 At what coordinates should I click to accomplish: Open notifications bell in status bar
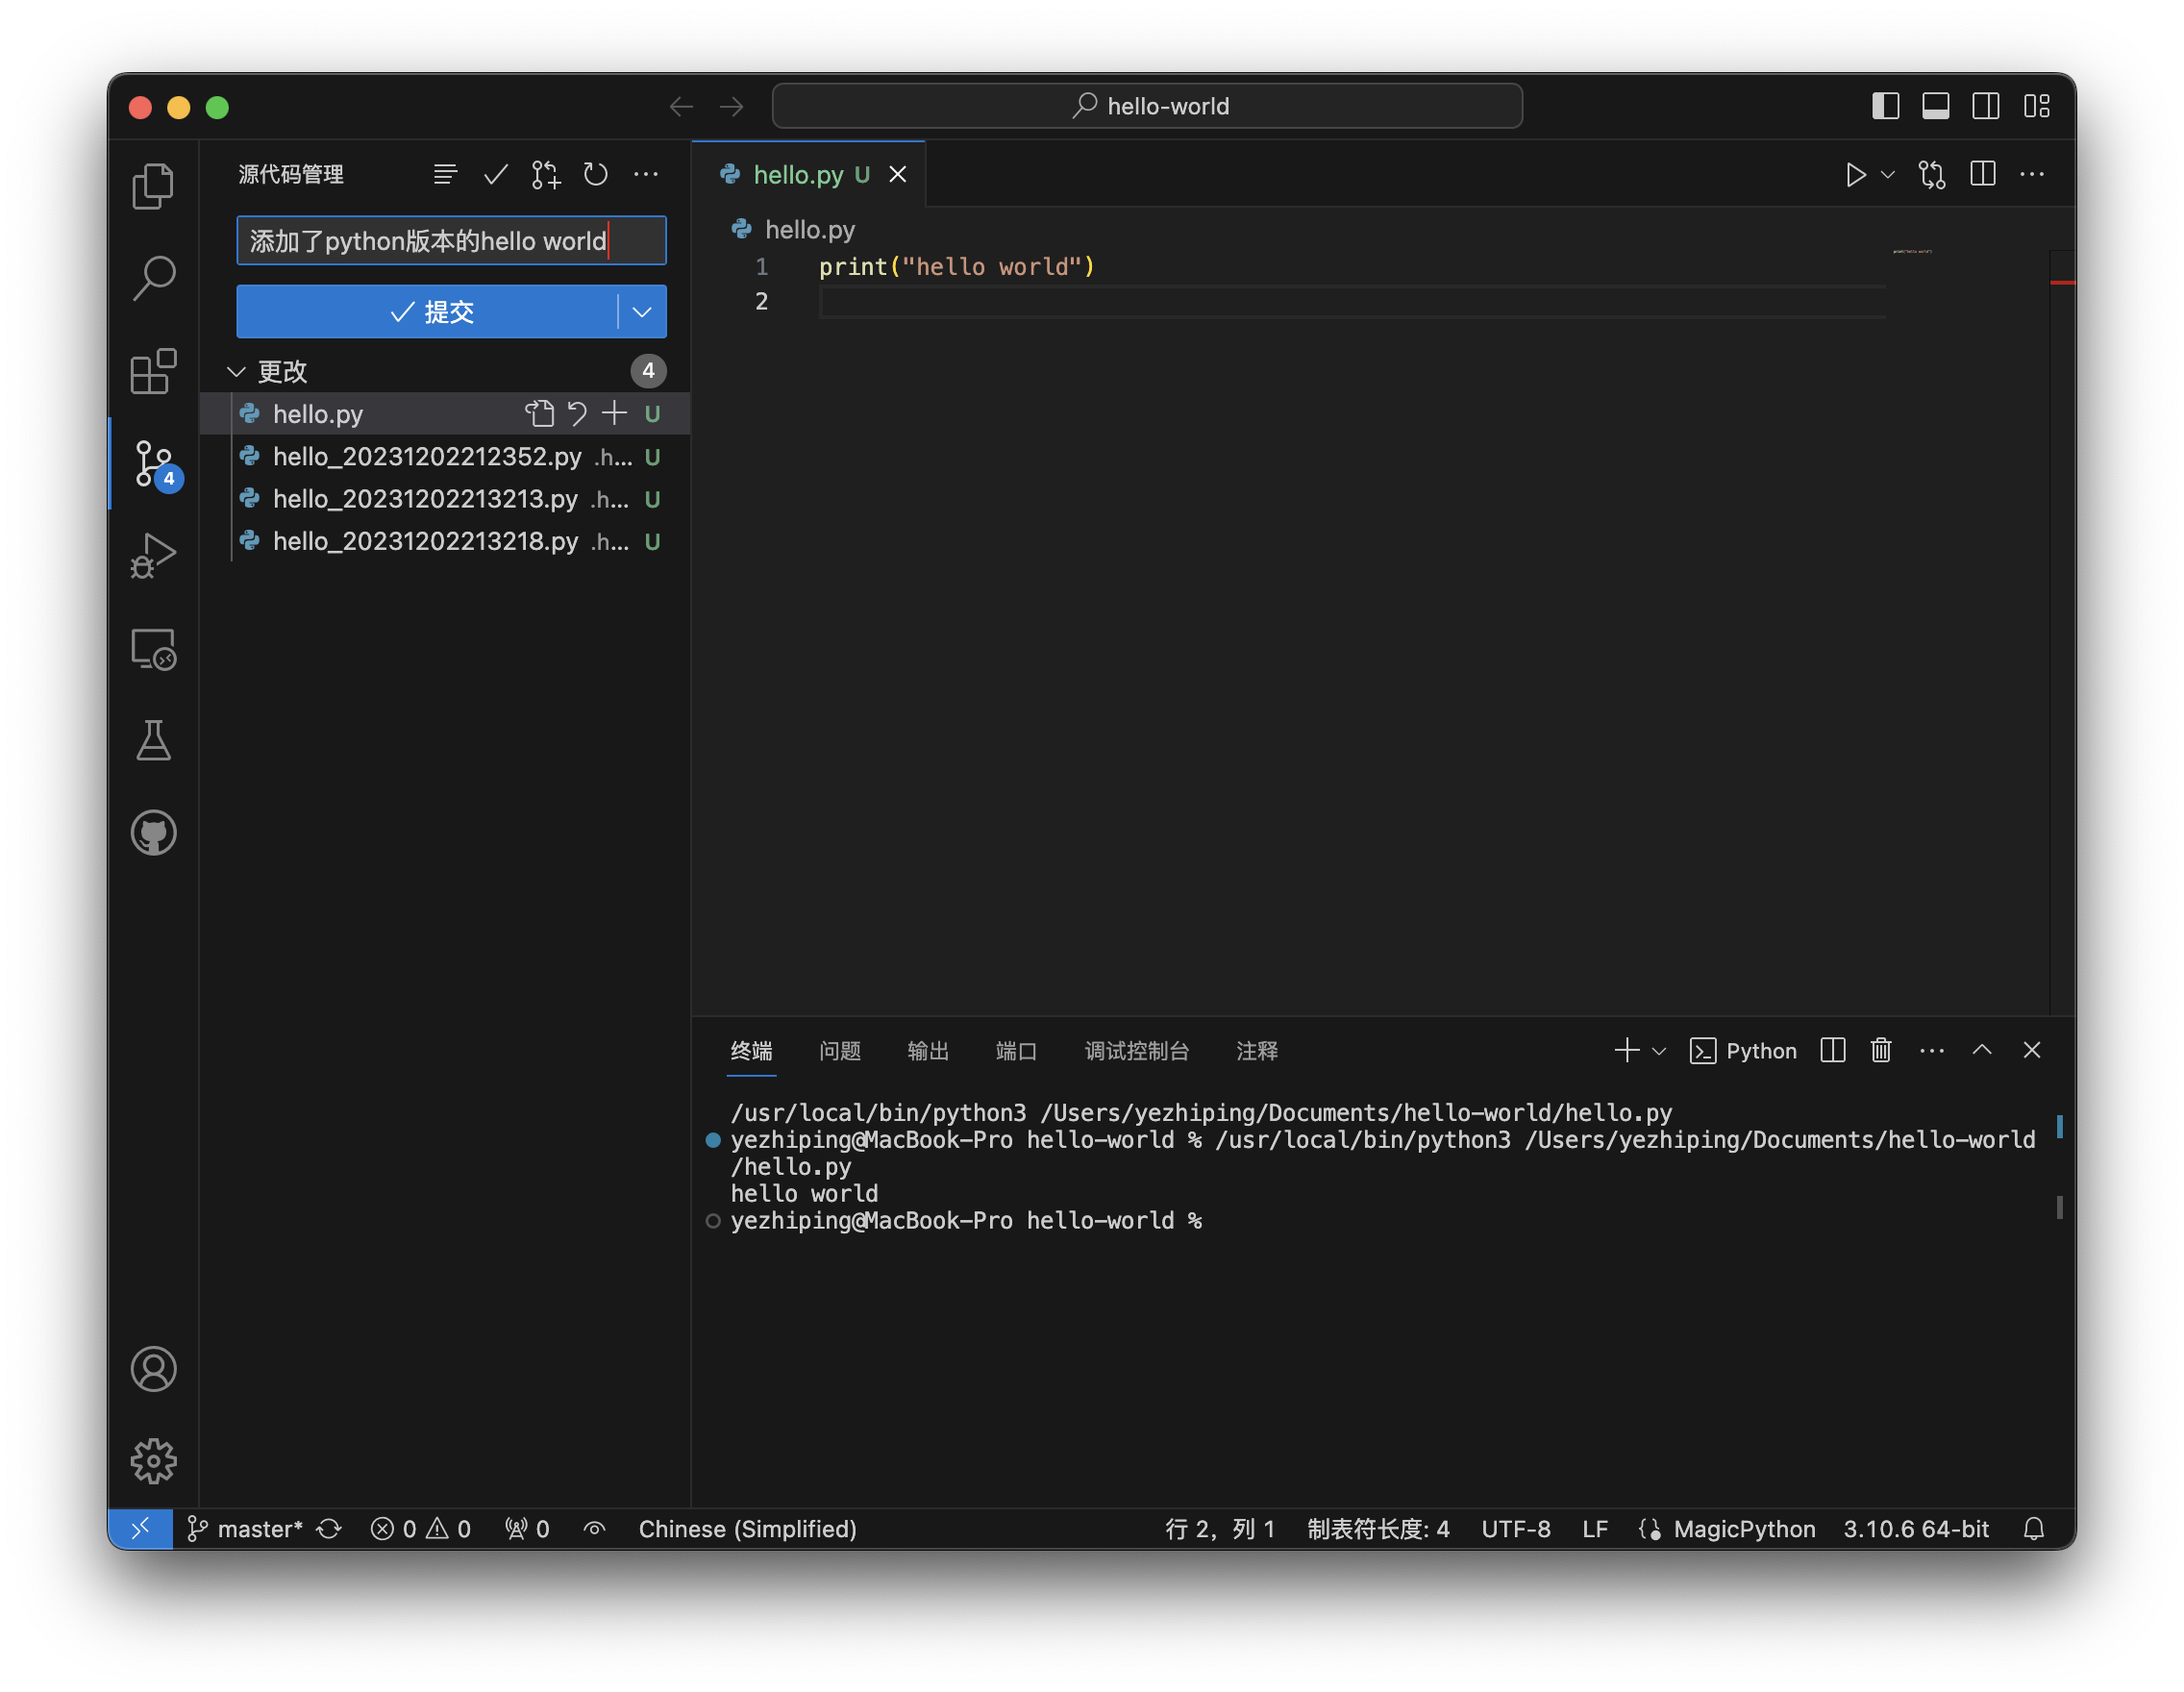pyautogui.click(x=2034, y=1529)
